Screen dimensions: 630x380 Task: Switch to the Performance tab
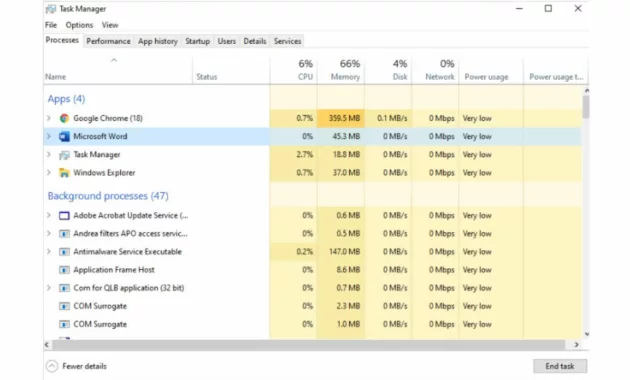tap(108, 41)
